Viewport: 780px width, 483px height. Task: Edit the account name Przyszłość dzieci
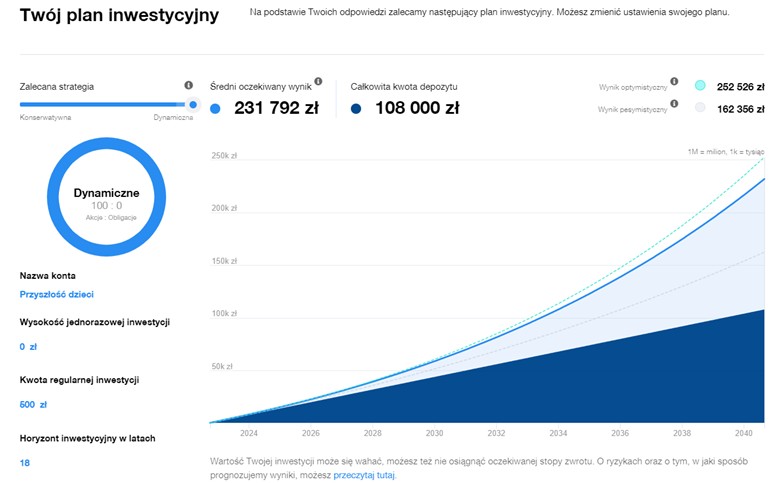click(57, 295)
